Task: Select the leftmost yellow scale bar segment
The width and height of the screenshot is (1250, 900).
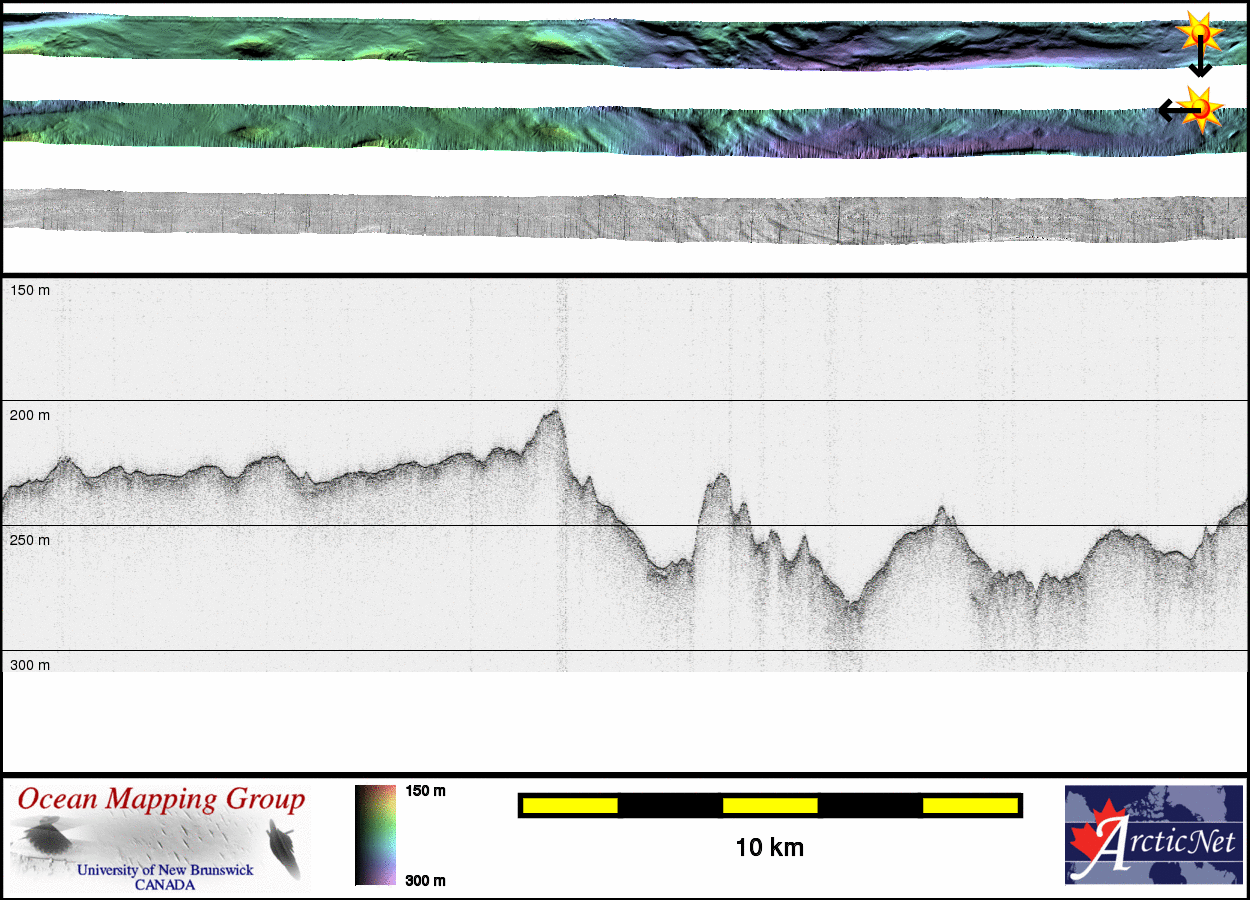Action: 570,805
